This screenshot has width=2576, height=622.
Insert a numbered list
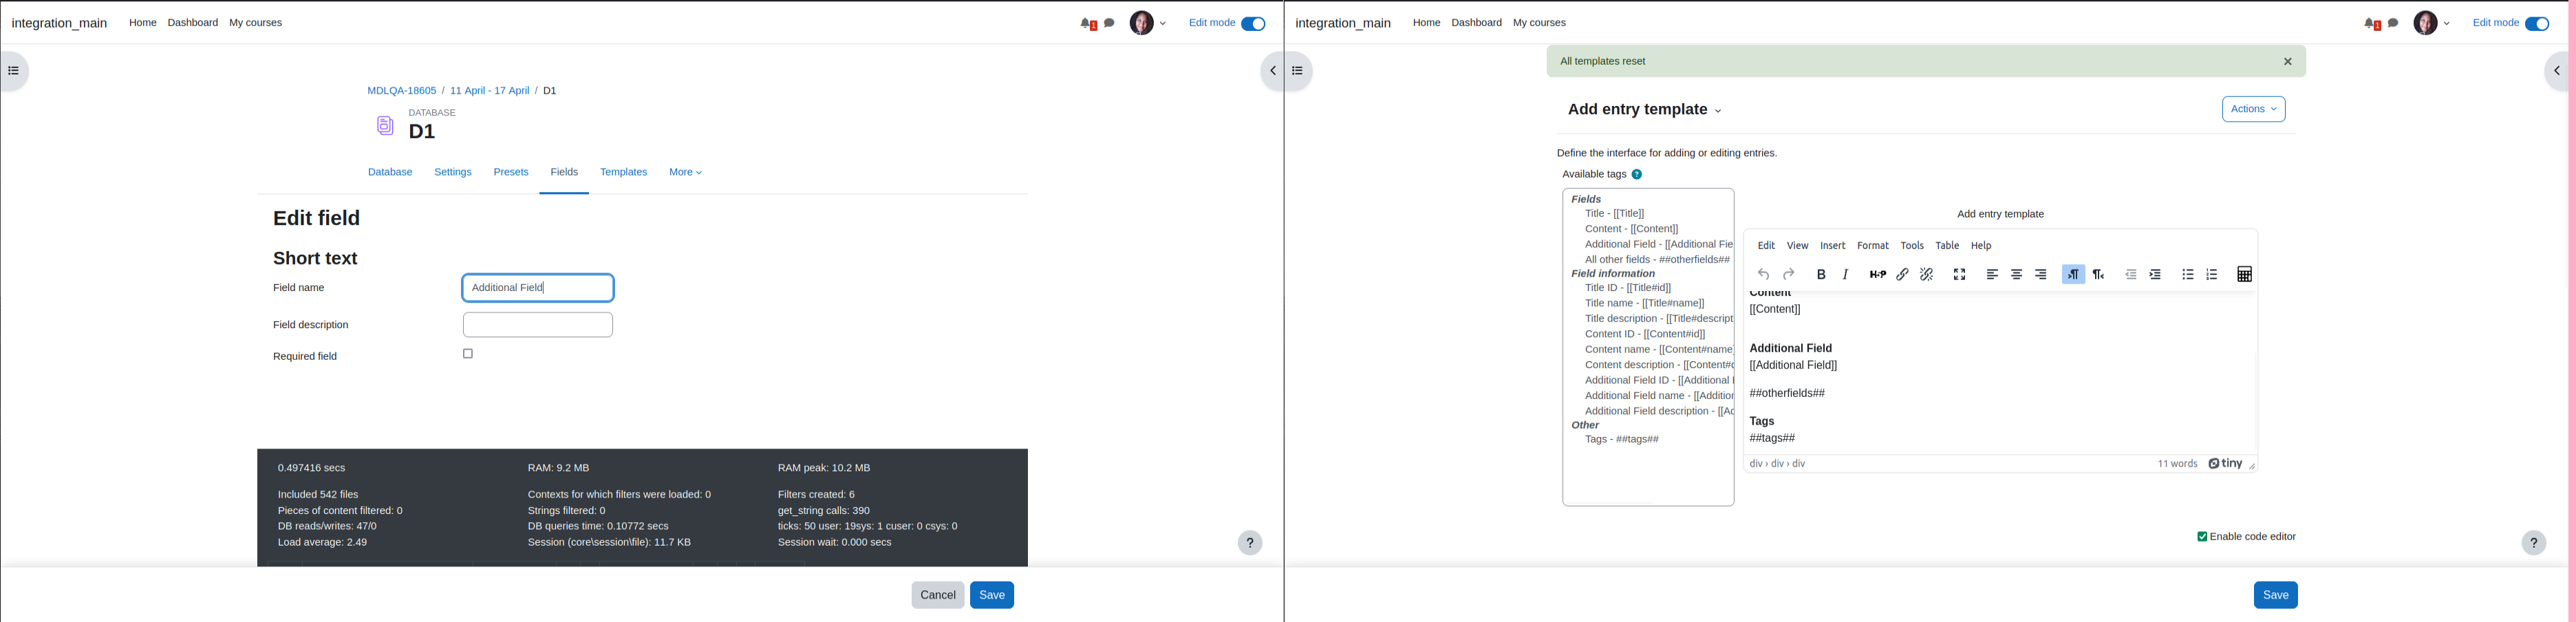(x=2212, y=274)
